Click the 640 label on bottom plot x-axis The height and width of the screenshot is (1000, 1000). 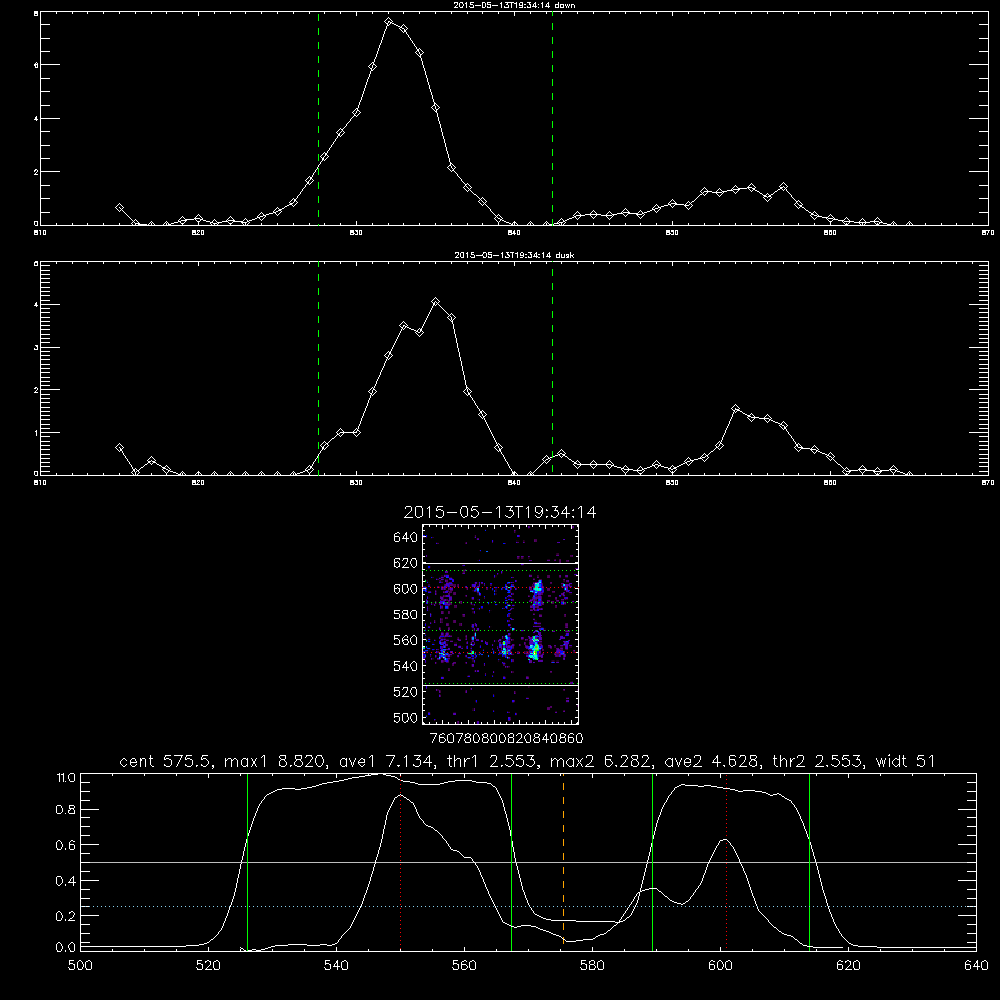coord(976,966)
